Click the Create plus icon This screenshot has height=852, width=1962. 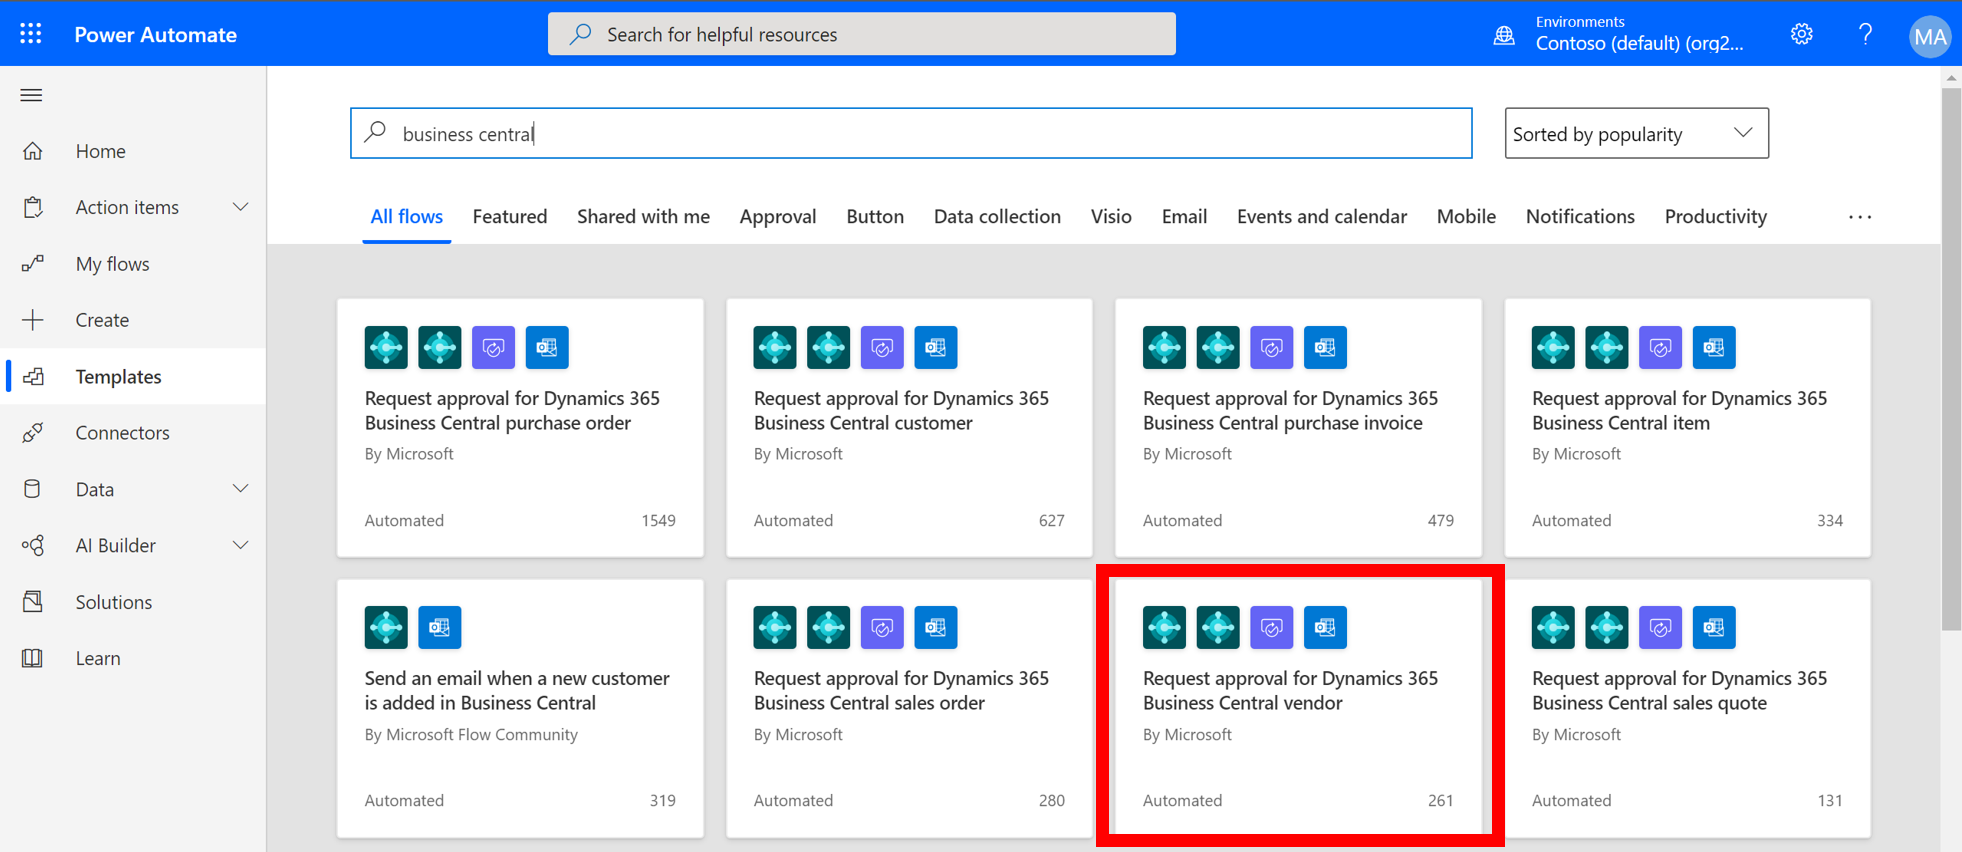click(x=33, y=320)
